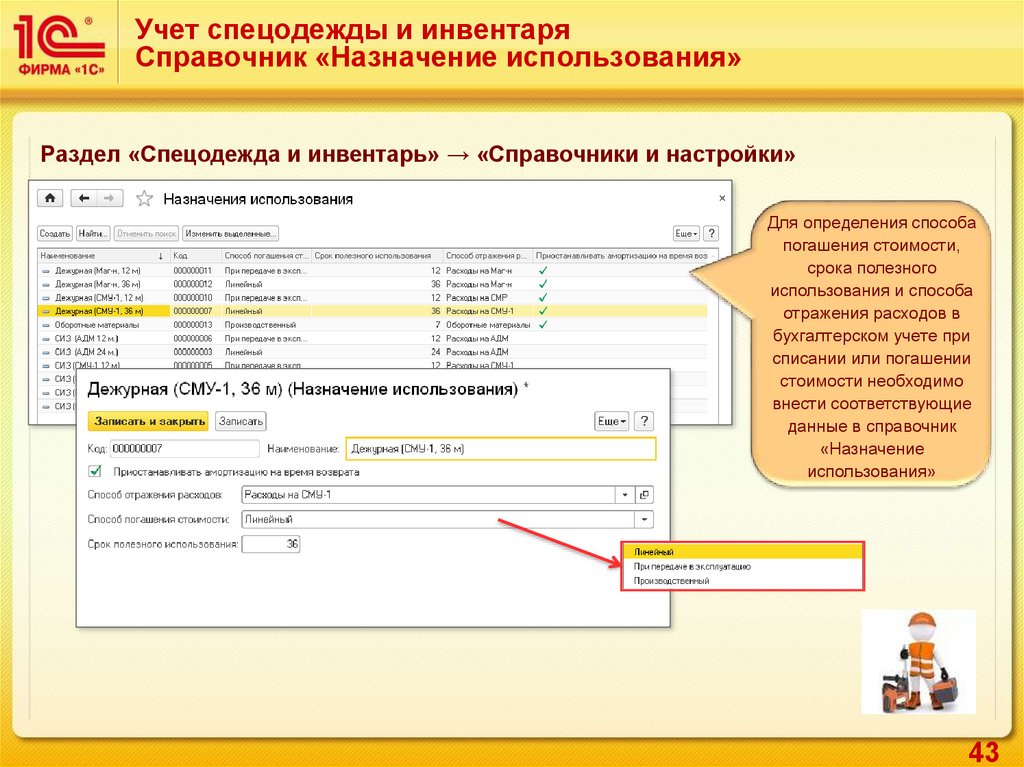Choose Производственный option
Image resolution: width=1024 pixels, height=767 pixels.
click(x=743, y=581)
